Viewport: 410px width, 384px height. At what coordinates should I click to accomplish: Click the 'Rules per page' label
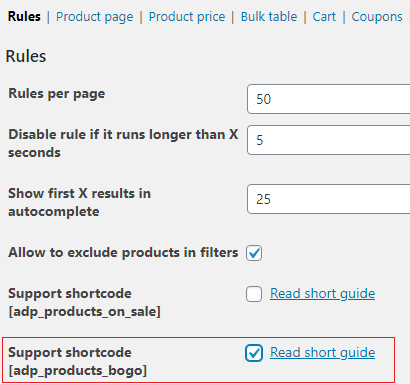pos(57,94)
